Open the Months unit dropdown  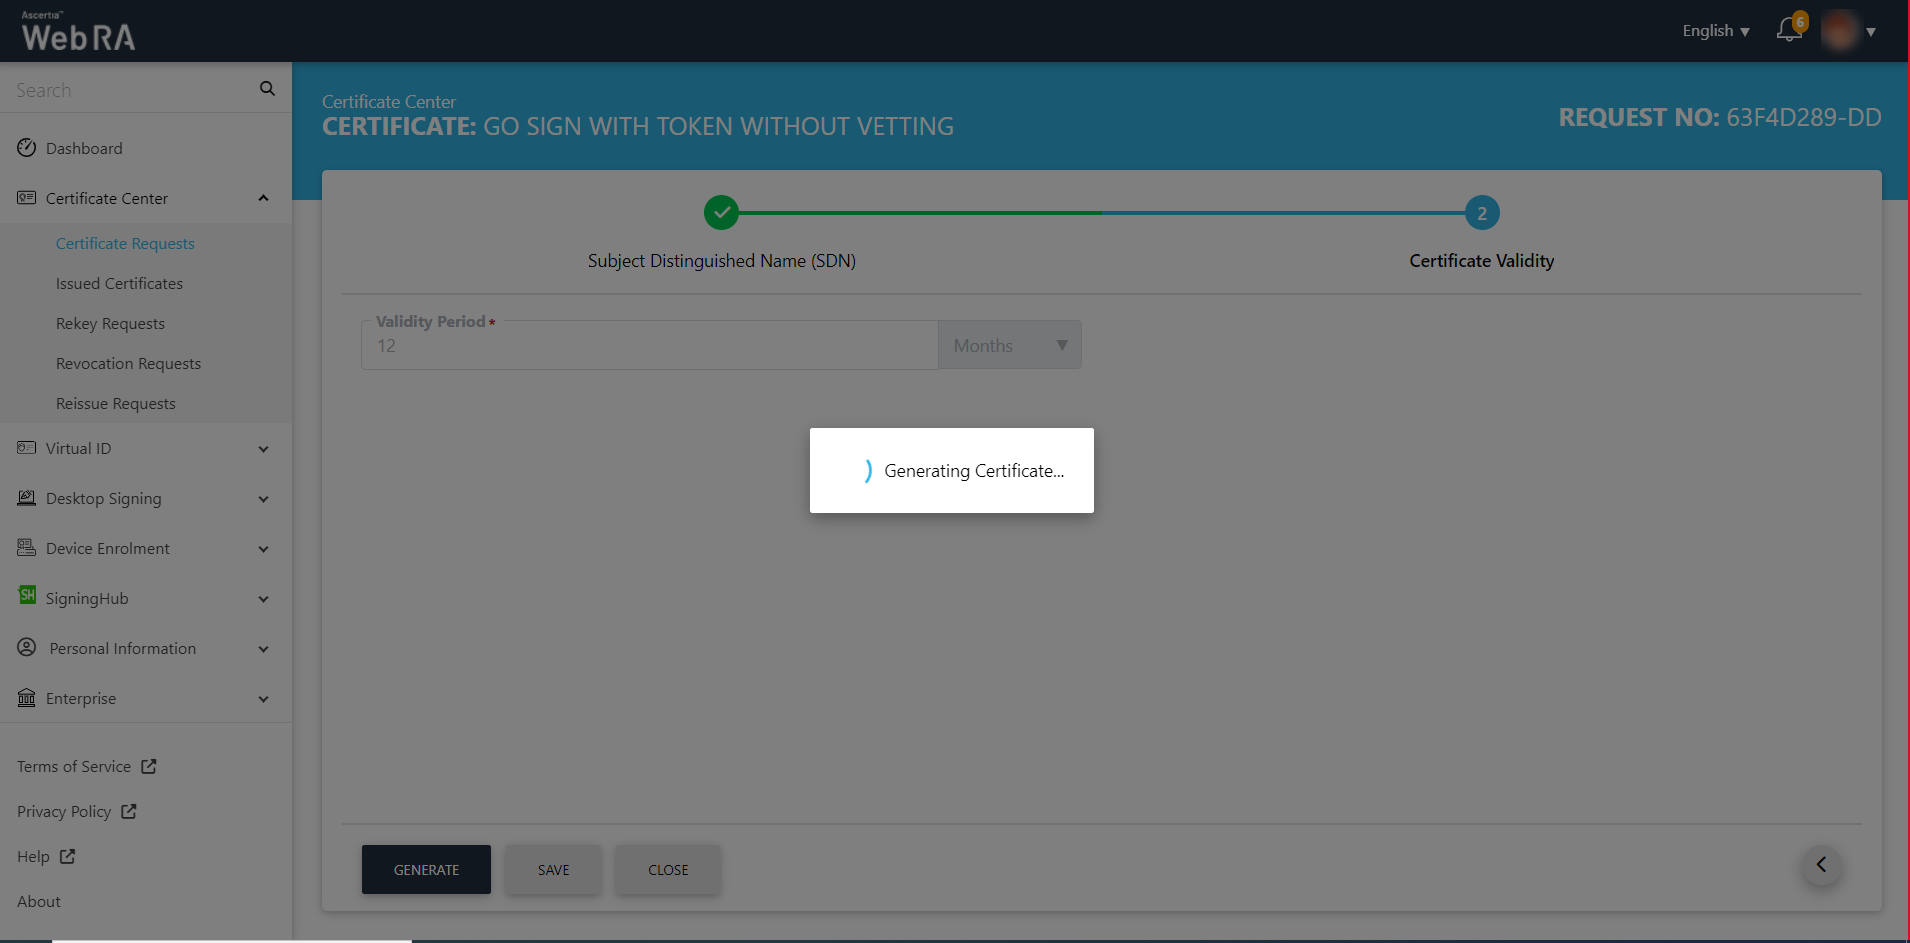(x=1009, y=346)
